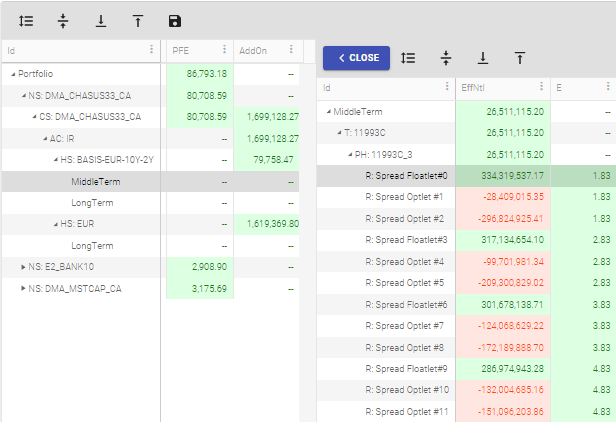616x422 pixels.
Task: Select row R: Spread Optlet #1
Action: click(466, 197)
